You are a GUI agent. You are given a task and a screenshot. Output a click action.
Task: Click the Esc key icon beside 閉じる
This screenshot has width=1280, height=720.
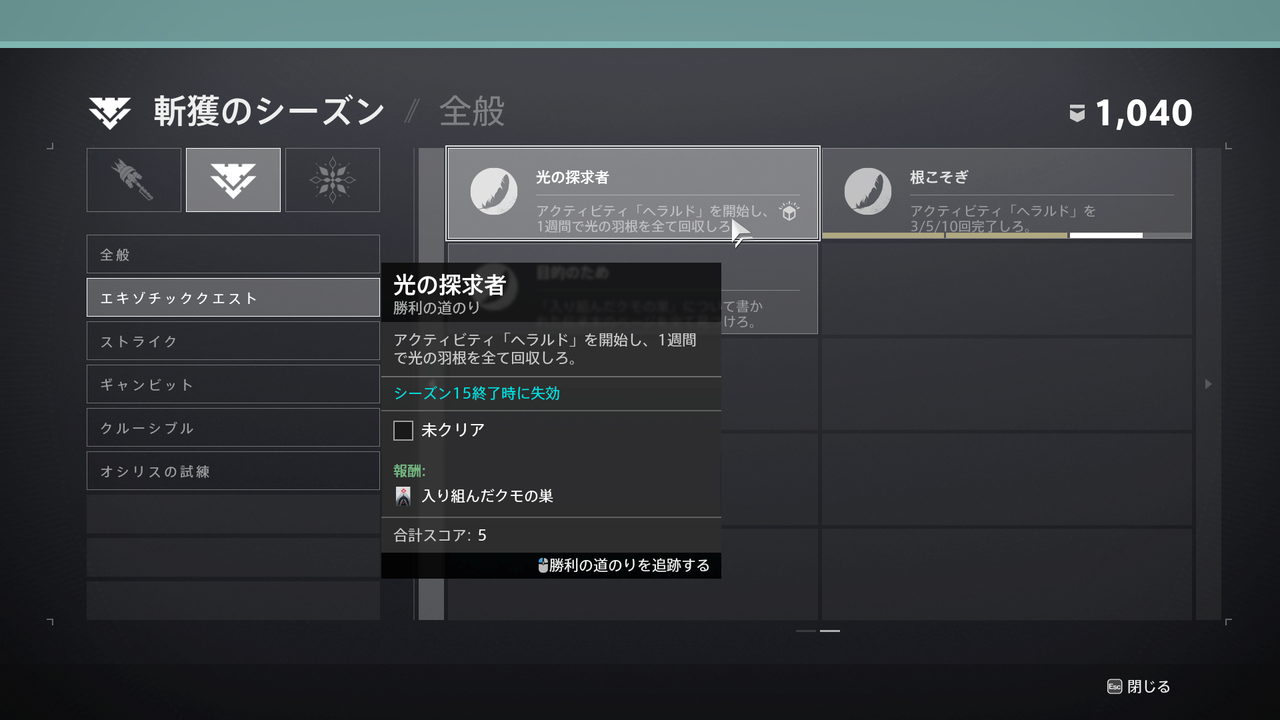pos(1115,687)
